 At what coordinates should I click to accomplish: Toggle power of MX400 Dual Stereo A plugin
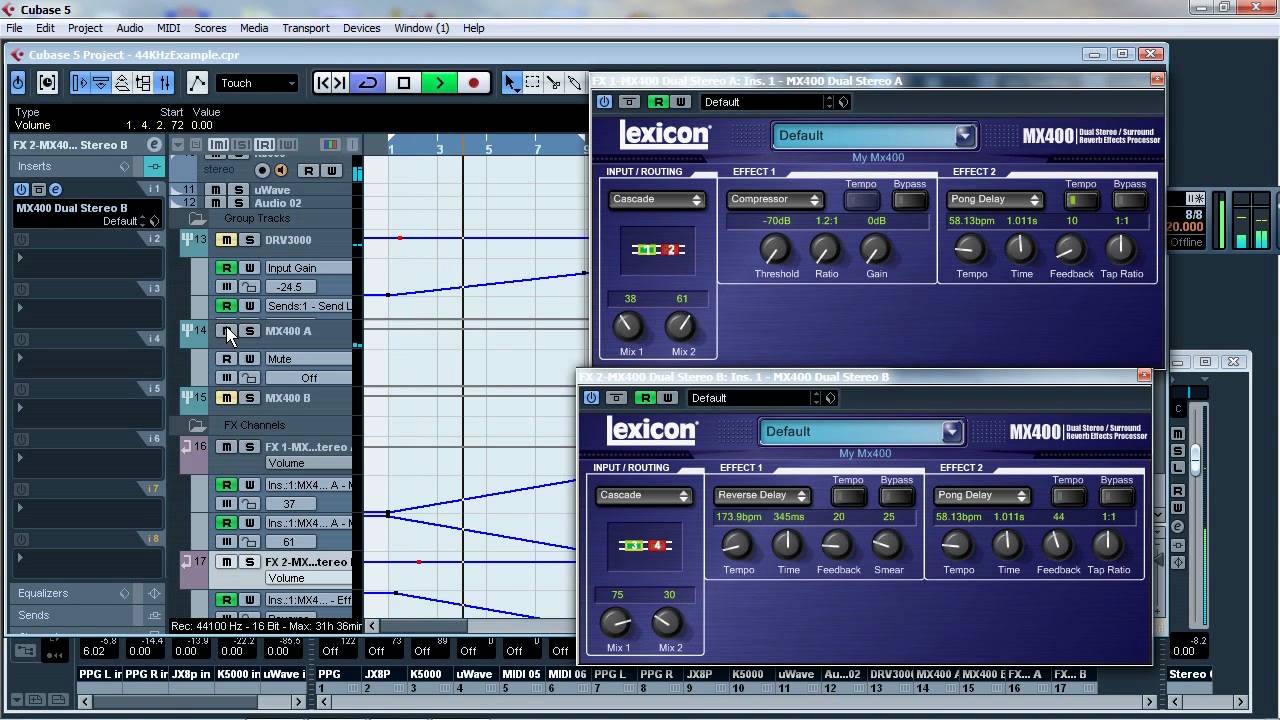coord(604,102)
